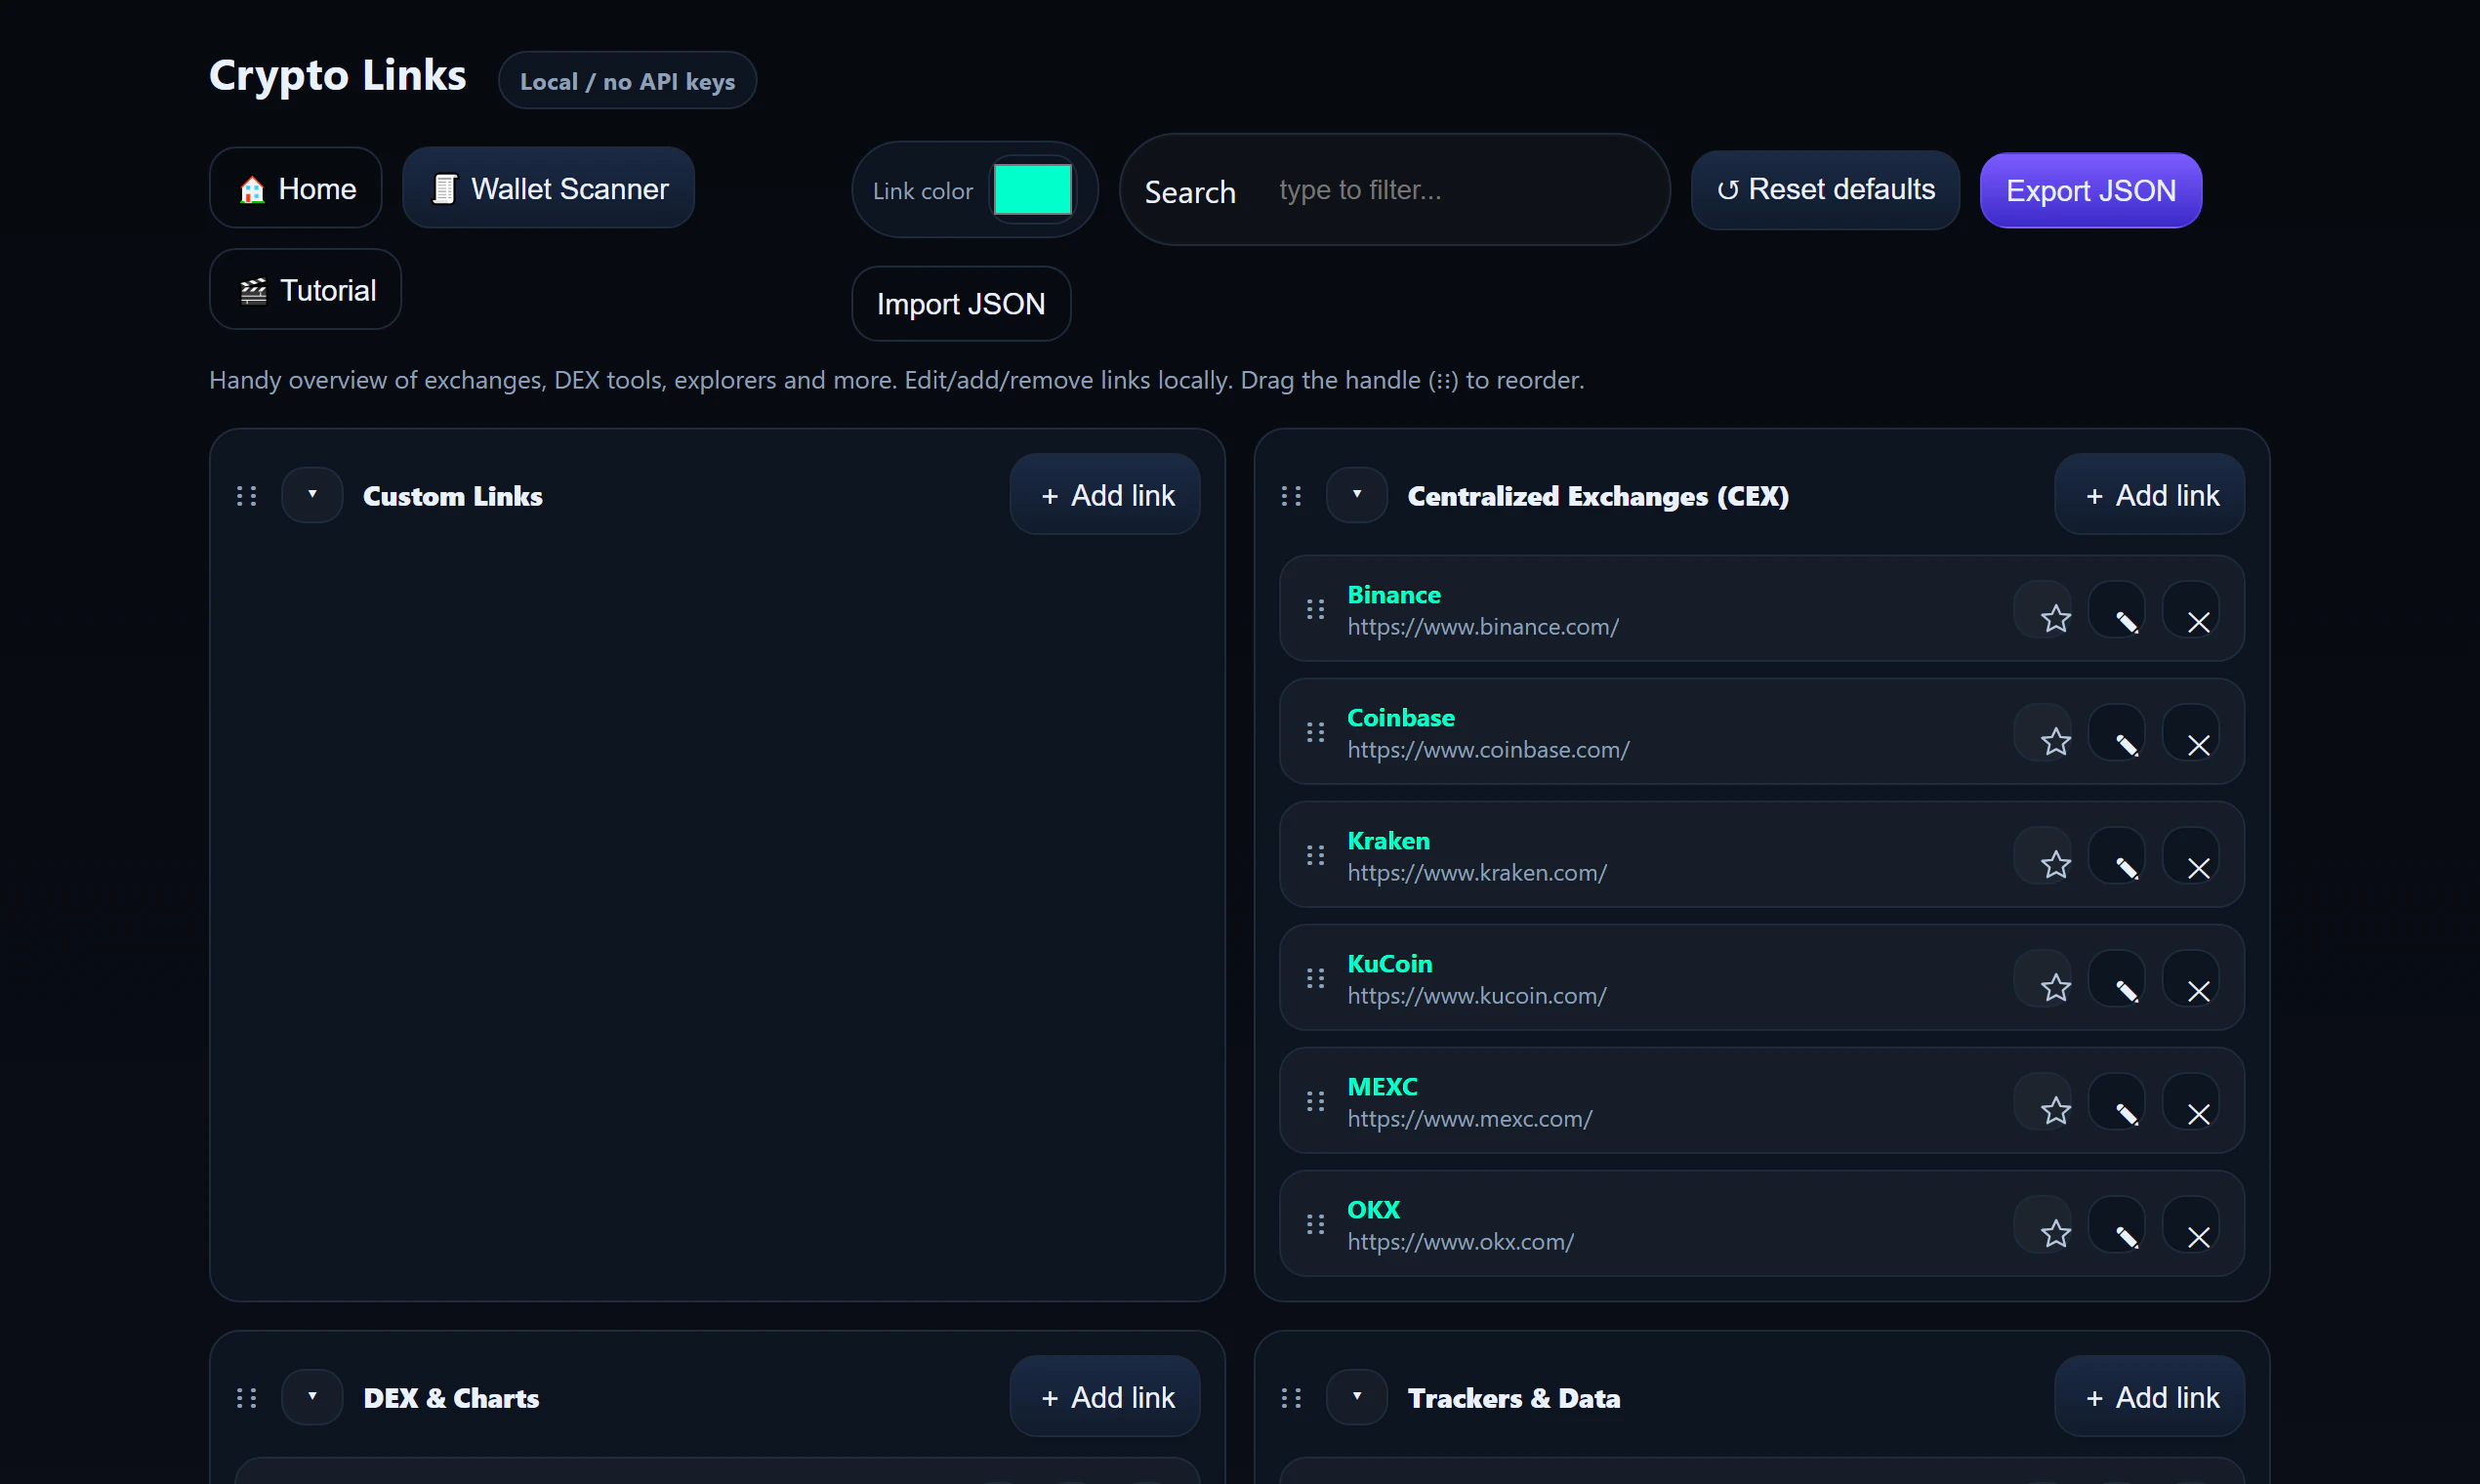Click the https://www.kraken.com/ URL text

click(1477, 873)
